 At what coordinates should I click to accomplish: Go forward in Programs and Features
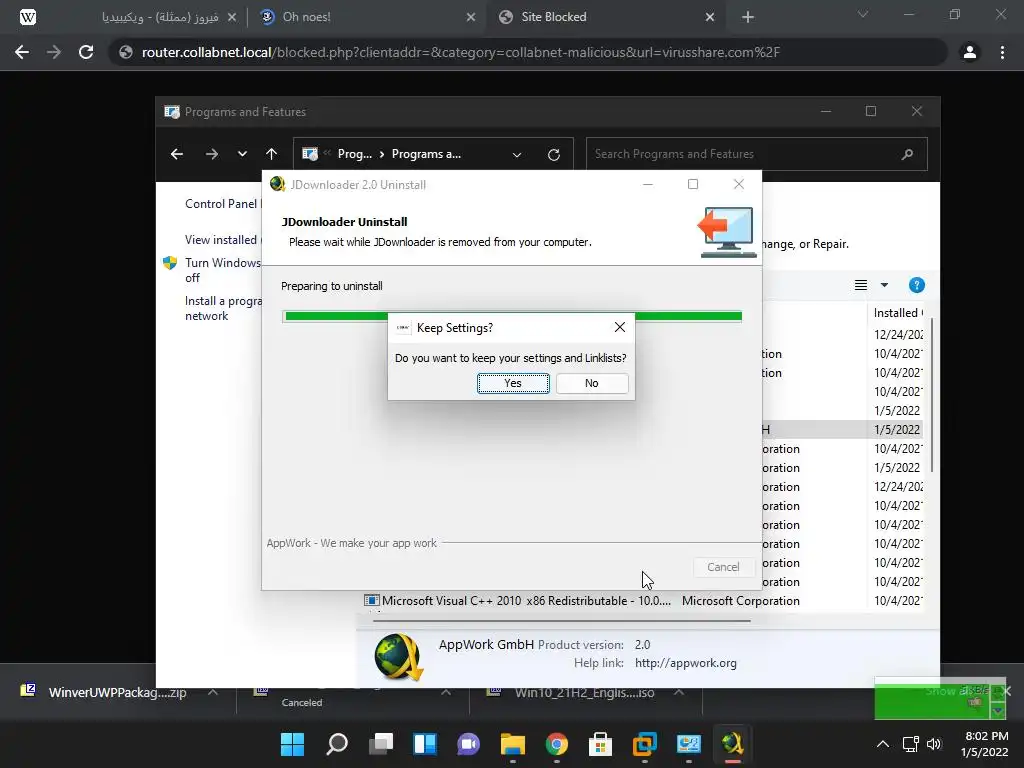(212, 154)
